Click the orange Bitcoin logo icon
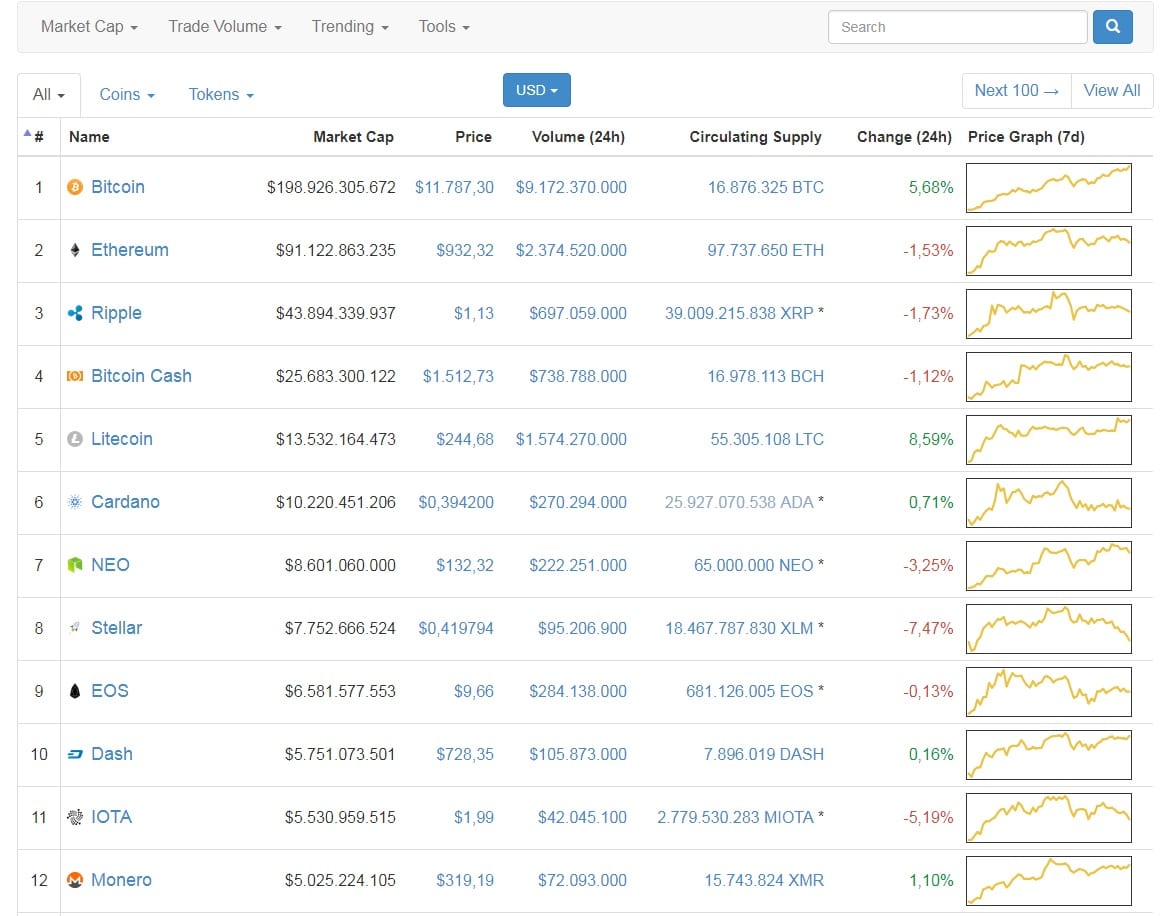Screen dimensions: 1170x916 point(75,187)
